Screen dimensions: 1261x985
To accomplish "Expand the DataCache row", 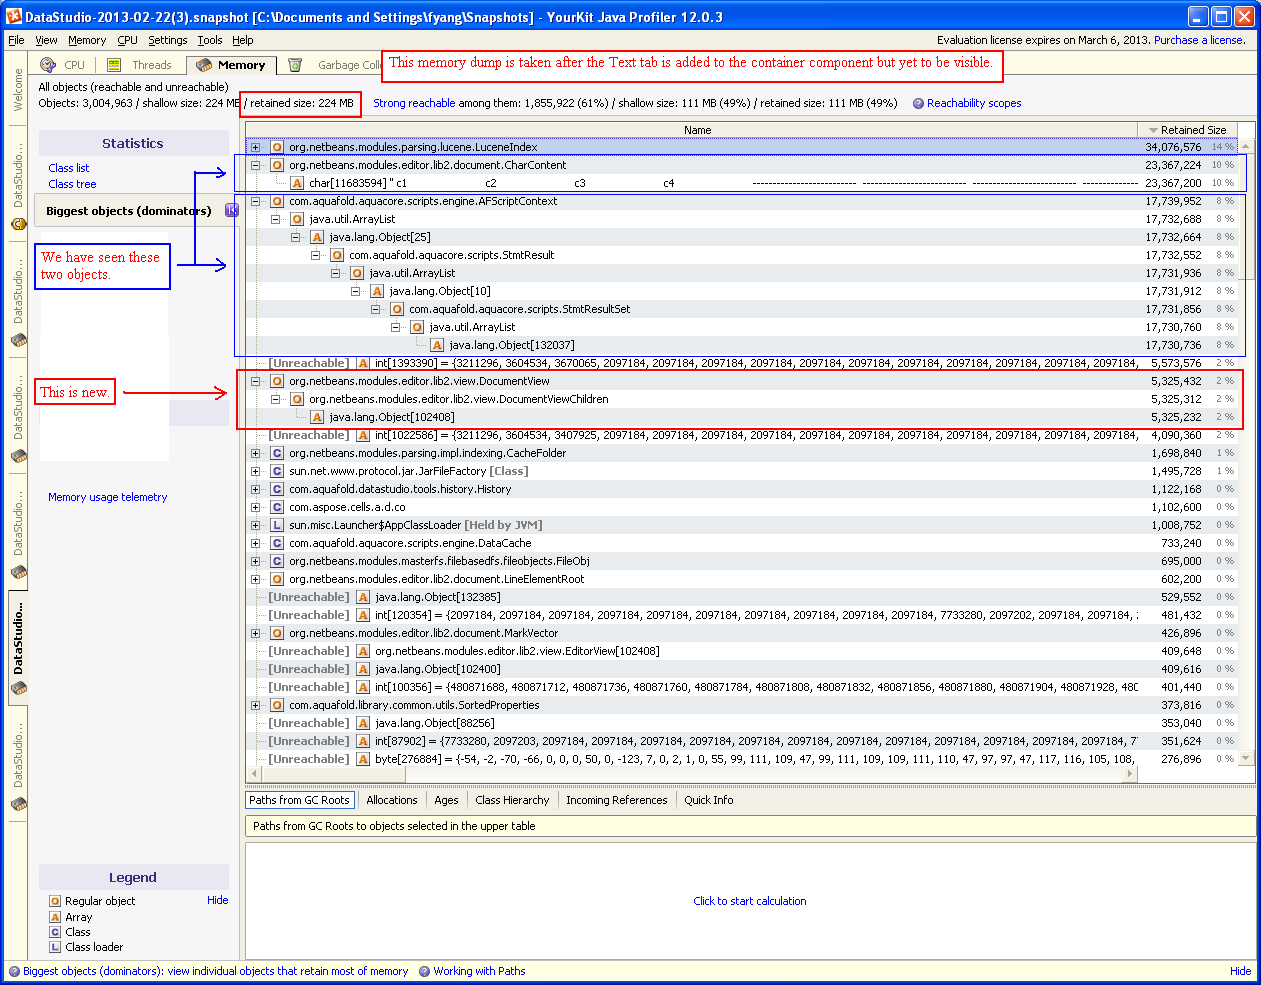I will [255, 543].
